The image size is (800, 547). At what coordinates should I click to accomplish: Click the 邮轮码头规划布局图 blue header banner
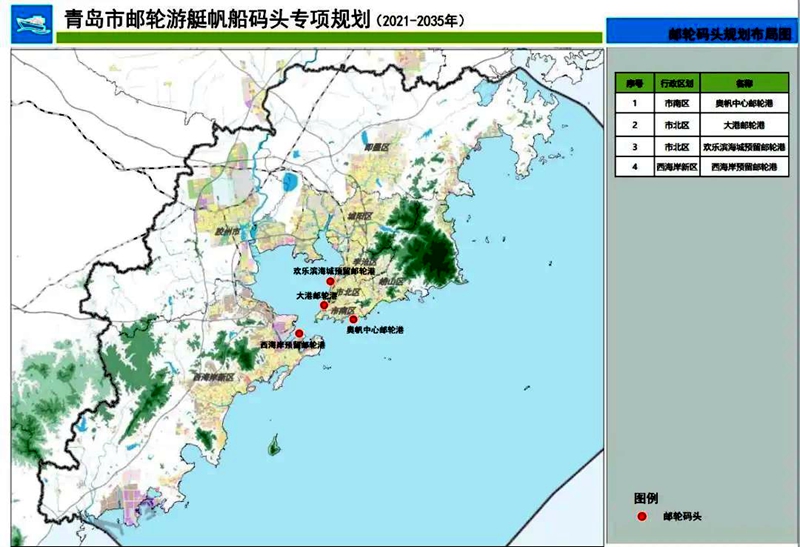tap(701, 33)
